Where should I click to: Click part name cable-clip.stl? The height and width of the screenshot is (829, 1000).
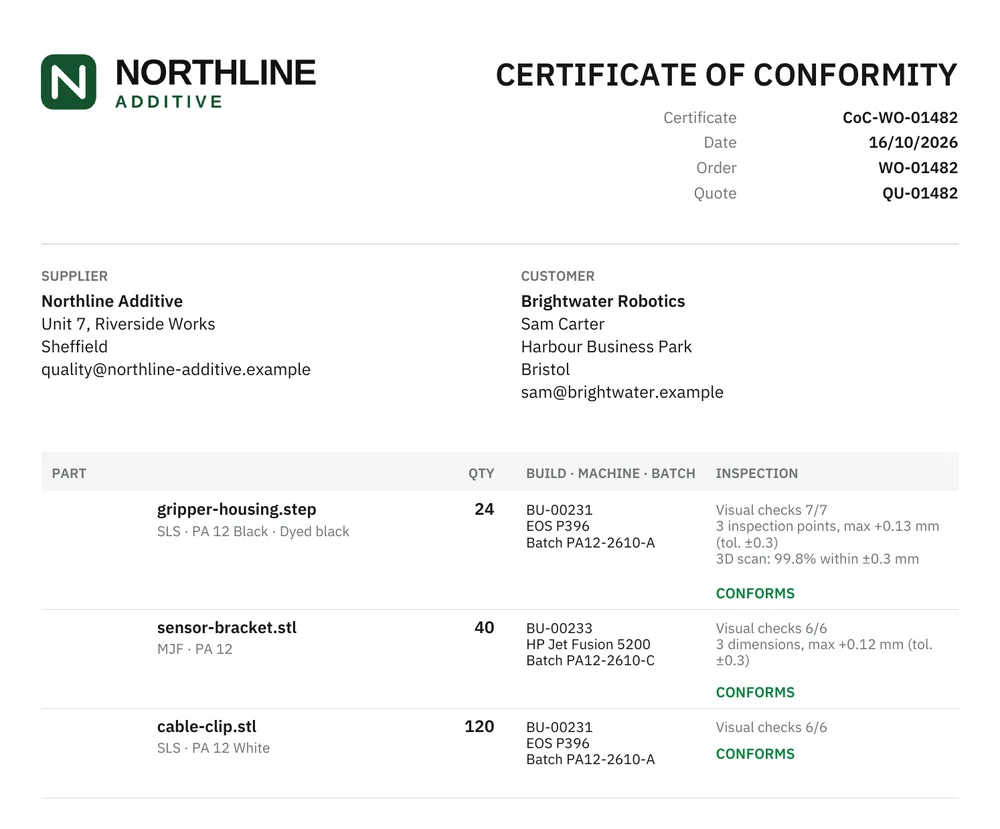(x=207, y=726)
